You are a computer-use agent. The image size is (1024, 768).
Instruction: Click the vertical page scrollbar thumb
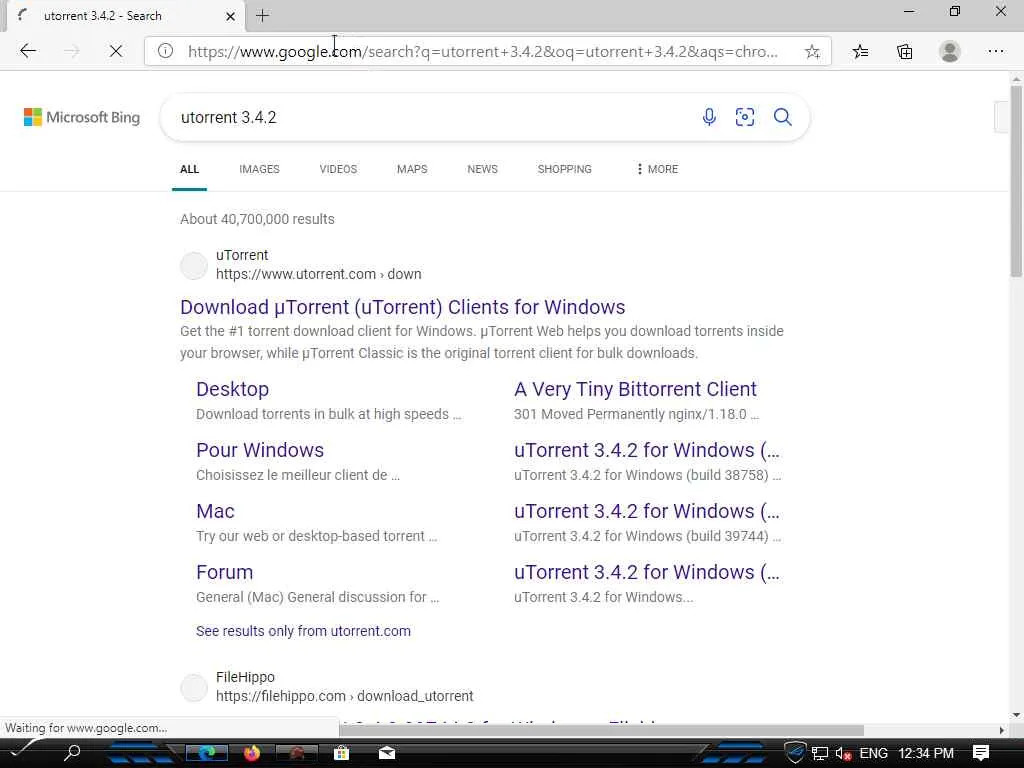(1016, 180)
